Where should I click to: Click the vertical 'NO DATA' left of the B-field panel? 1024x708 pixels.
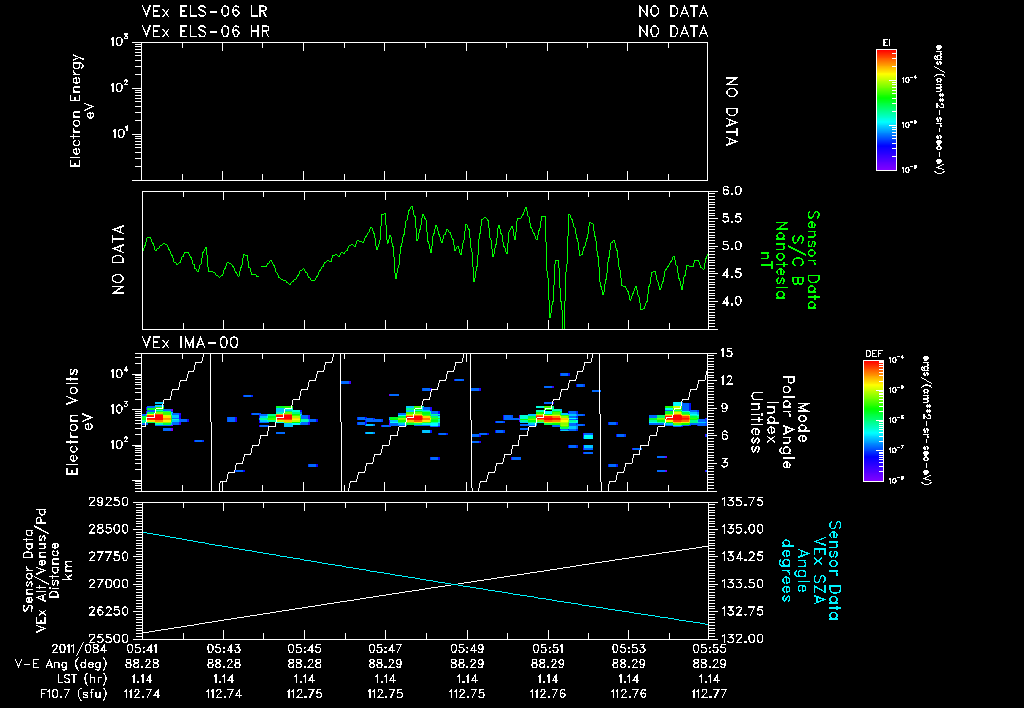point(118,259)
